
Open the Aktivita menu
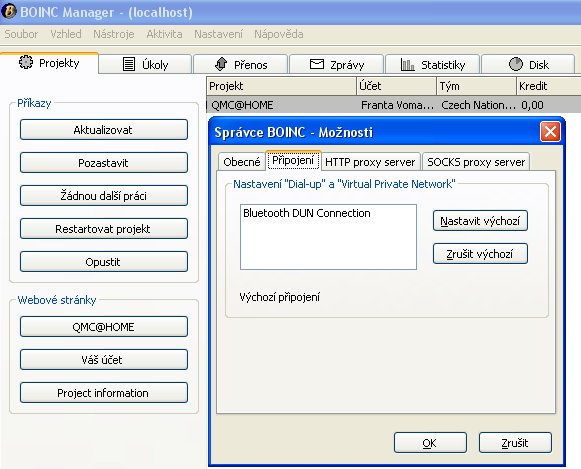coord(164,34)
